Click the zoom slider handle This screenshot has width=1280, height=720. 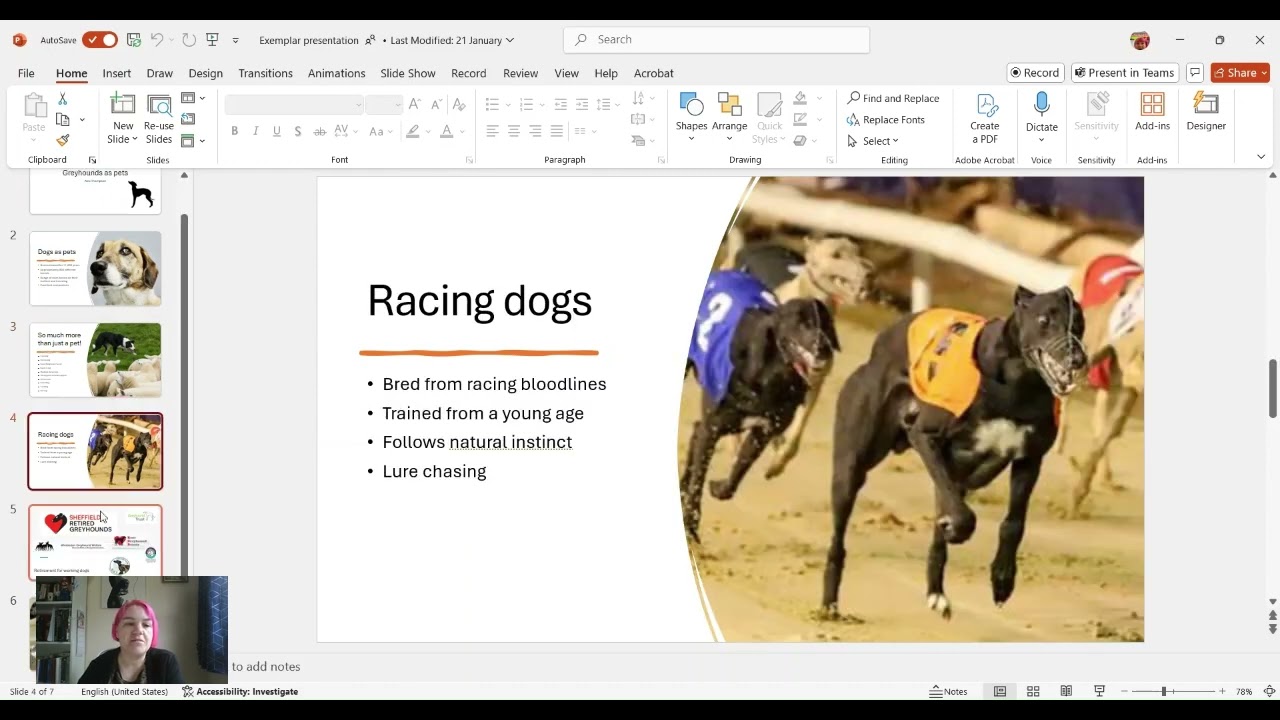click(1163, 691)
